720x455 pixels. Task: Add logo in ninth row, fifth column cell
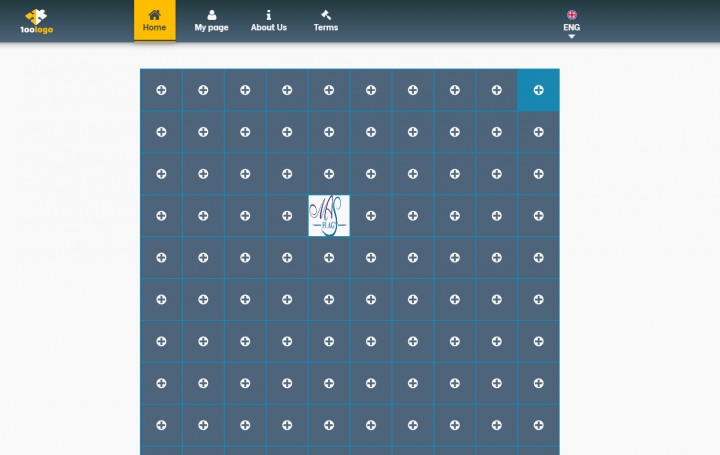pyautogui.click(x=329, y=425)
